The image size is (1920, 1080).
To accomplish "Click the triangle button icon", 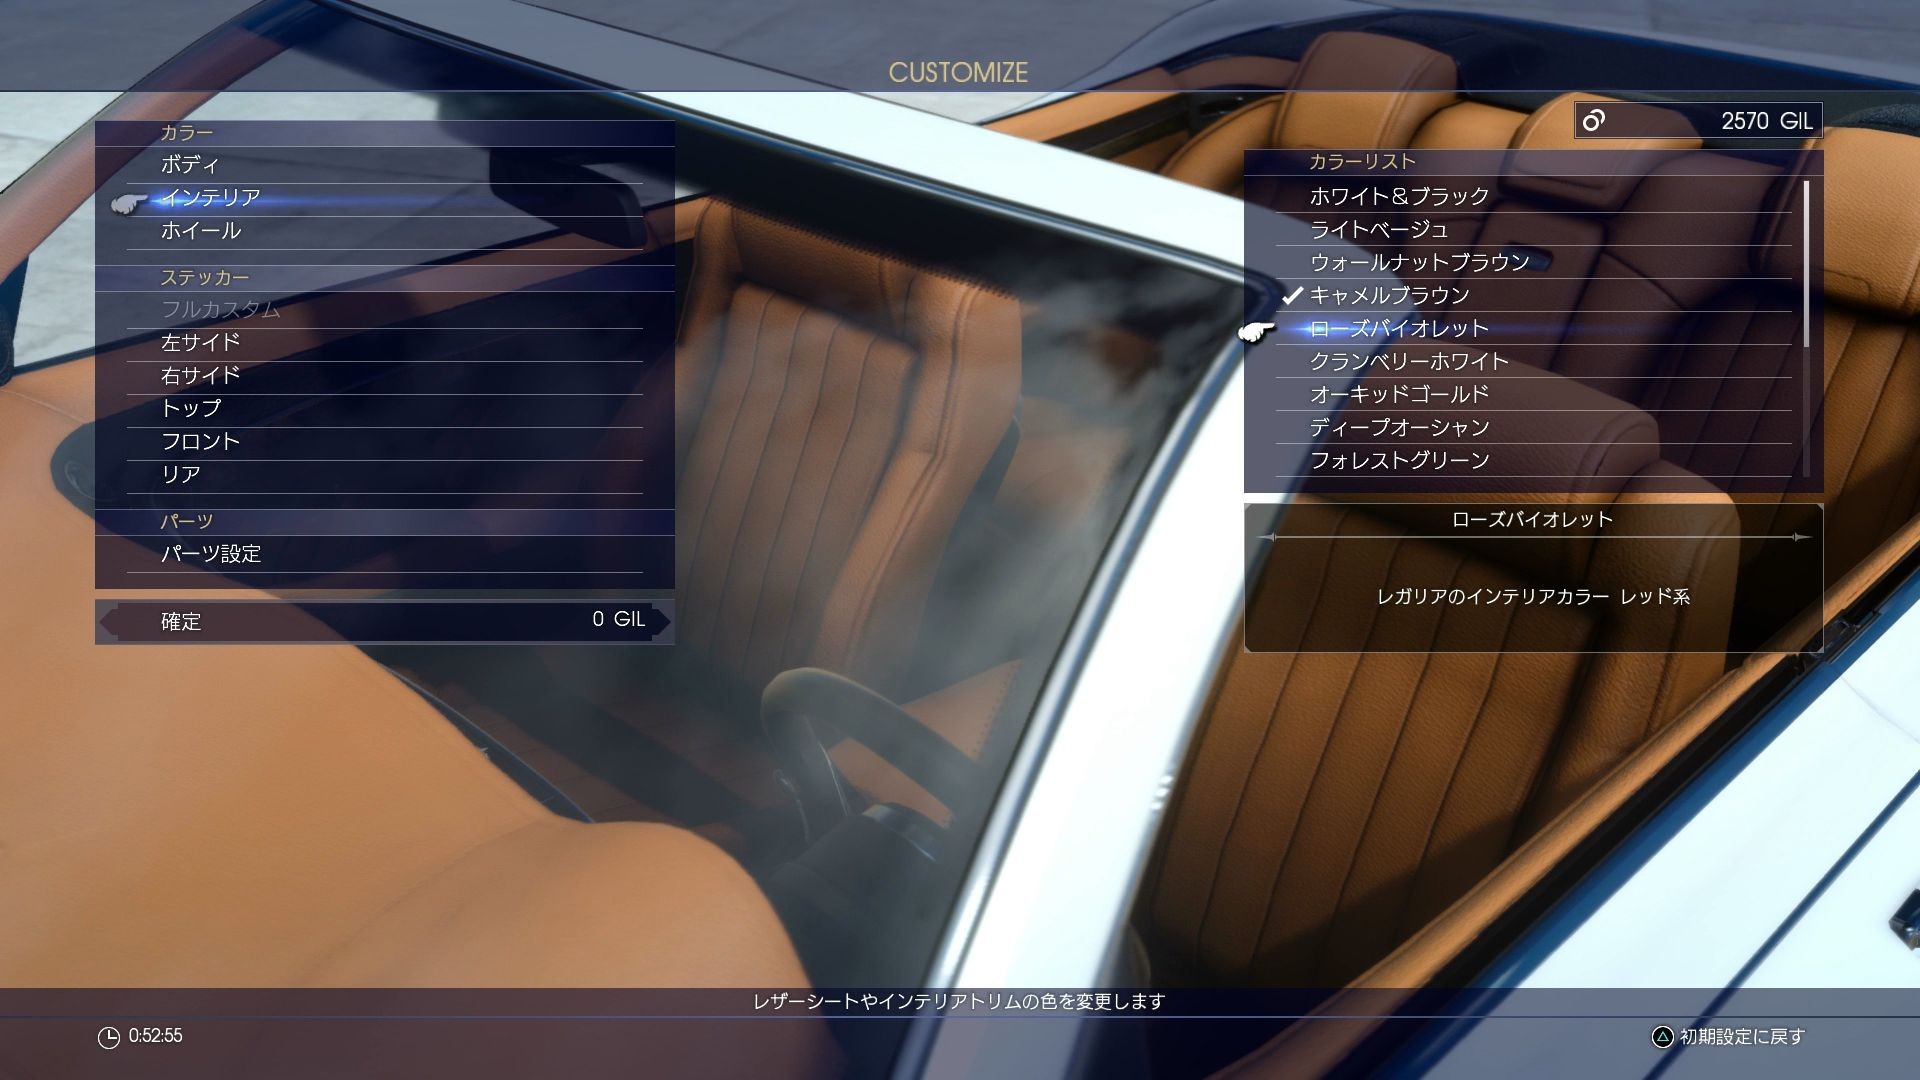I will 1662,1037.
